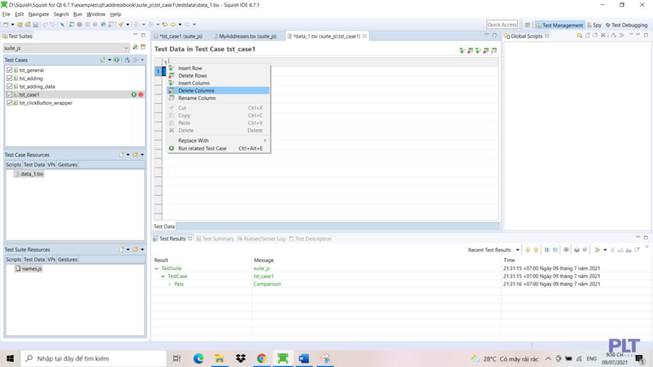Click the run all test cases icon in Test Cases header
The height and width of the screenshot is (367, 653).
pos(117,60)
